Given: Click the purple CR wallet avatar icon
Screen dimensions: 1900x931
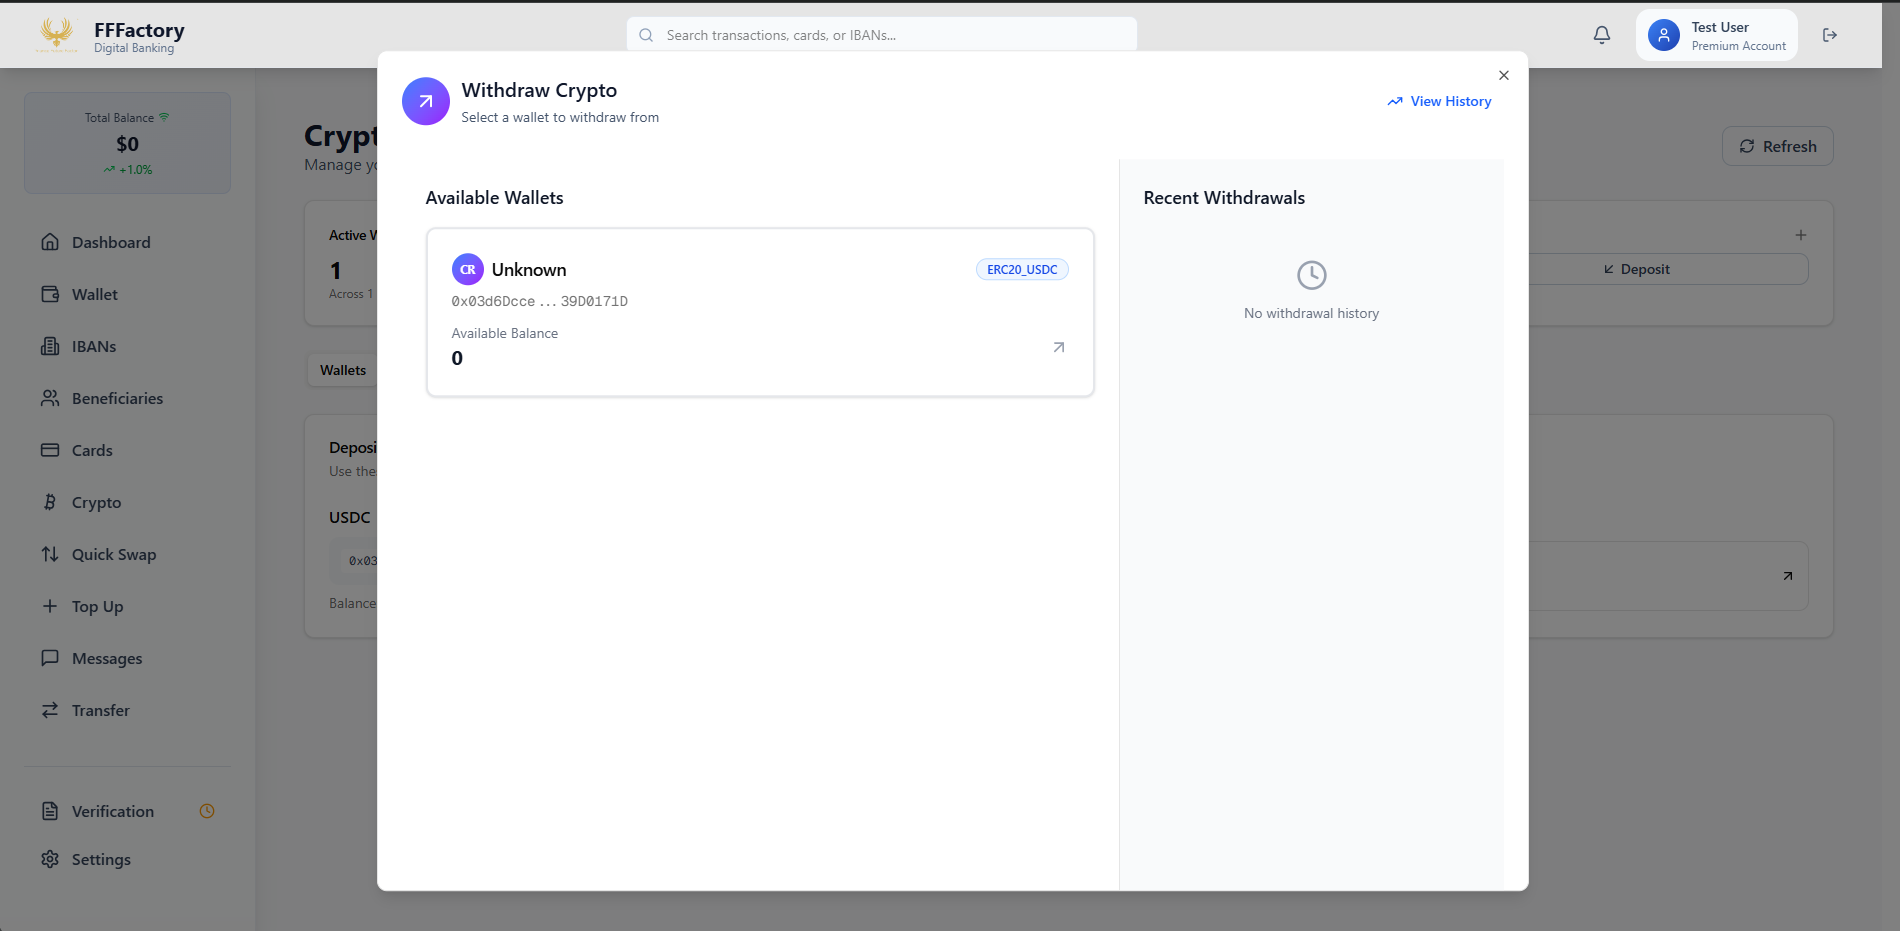Looking at the screenshot, I should pos(467,269).
